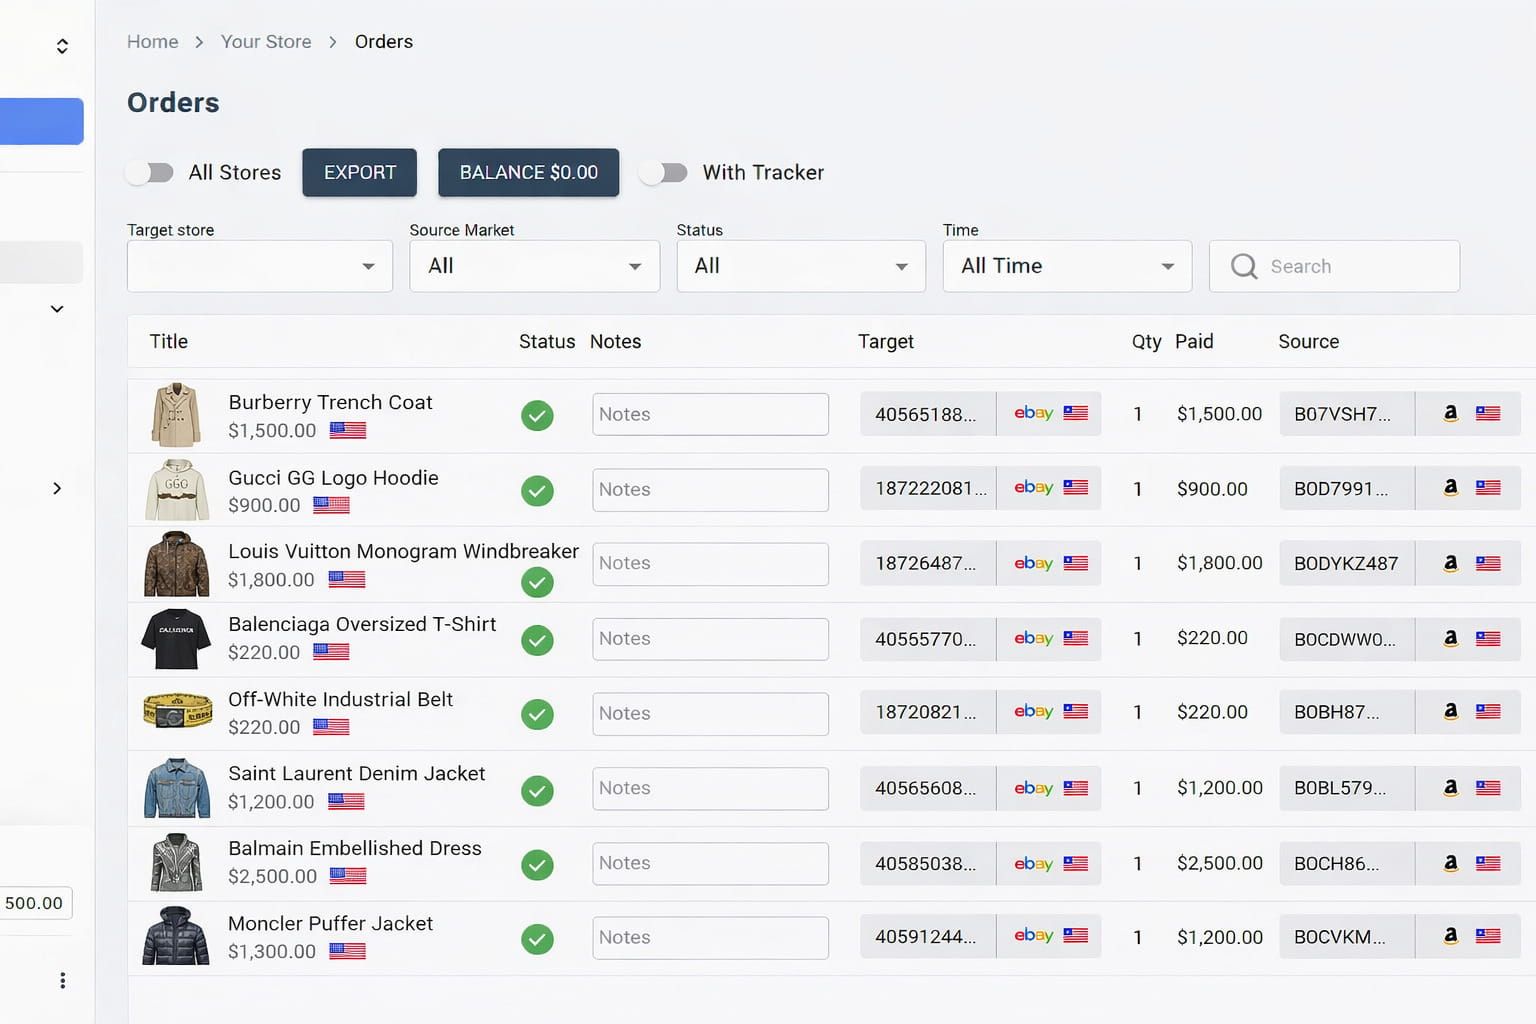This screenshot has width=1536, height=1024.
Task: Click green status checkmark for Gucci GG Logo Hoodie
Action: [x=537, y=491]
